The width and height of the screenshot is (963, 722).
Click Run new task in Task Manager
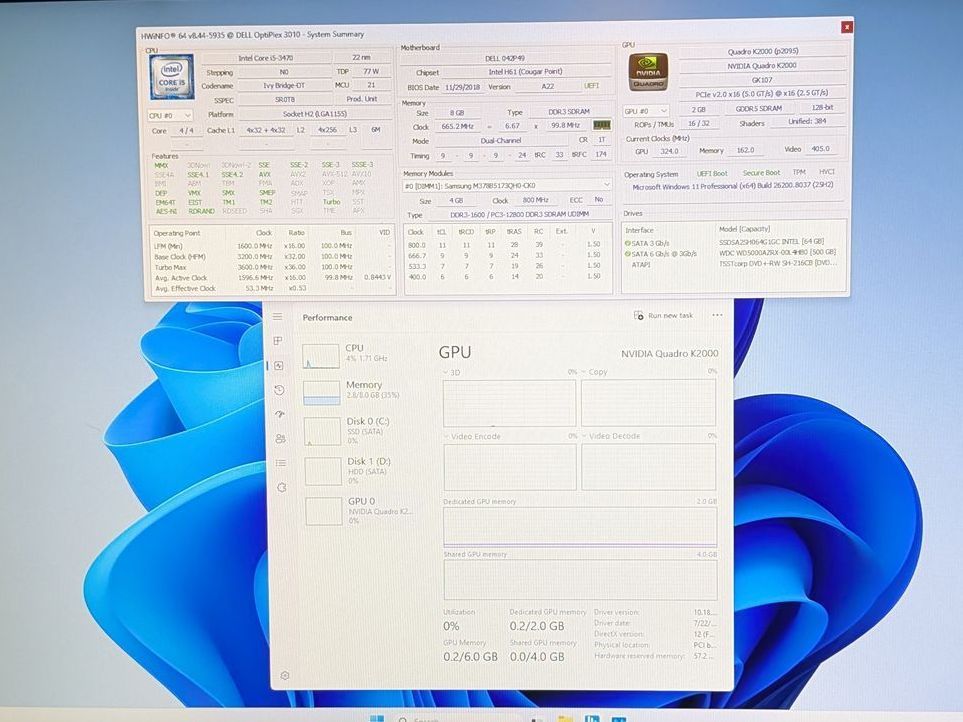(x=663, y=316)
